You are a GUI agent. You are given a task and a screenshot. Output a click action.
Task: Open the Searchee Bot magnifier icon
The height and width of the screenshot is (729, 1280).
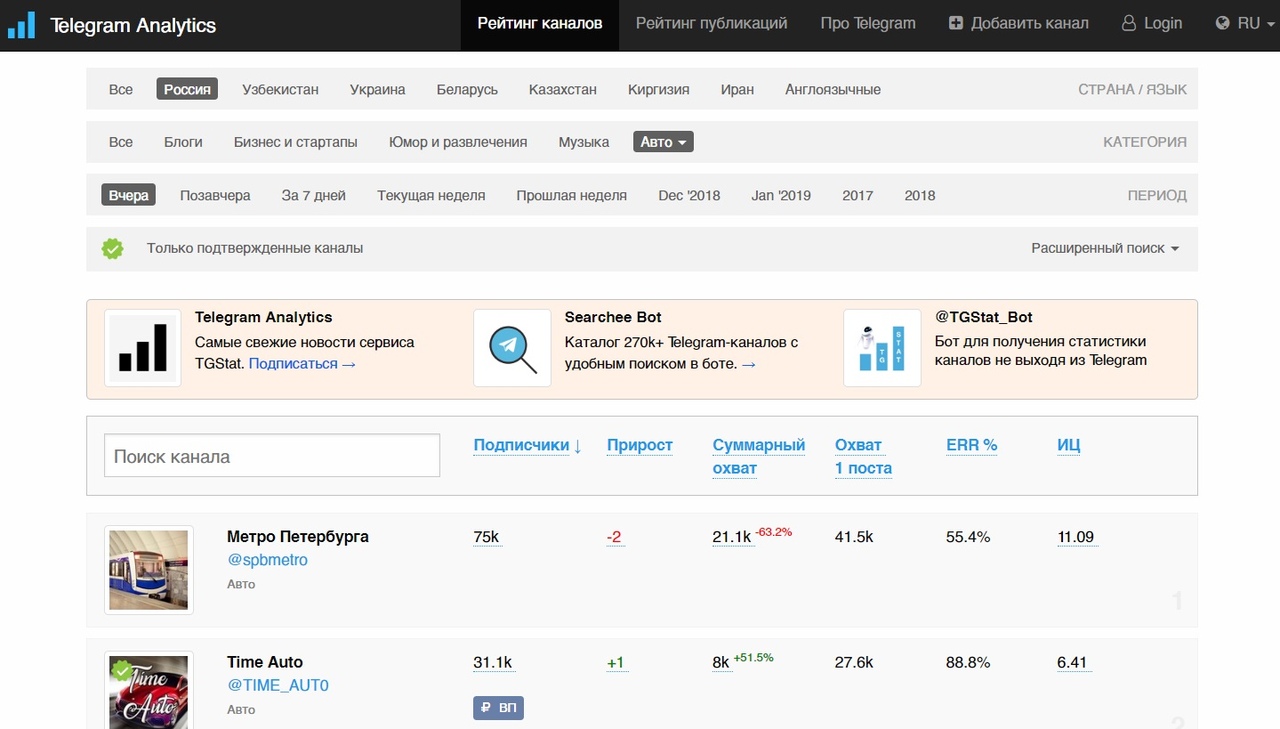click(x=512, y=348)
